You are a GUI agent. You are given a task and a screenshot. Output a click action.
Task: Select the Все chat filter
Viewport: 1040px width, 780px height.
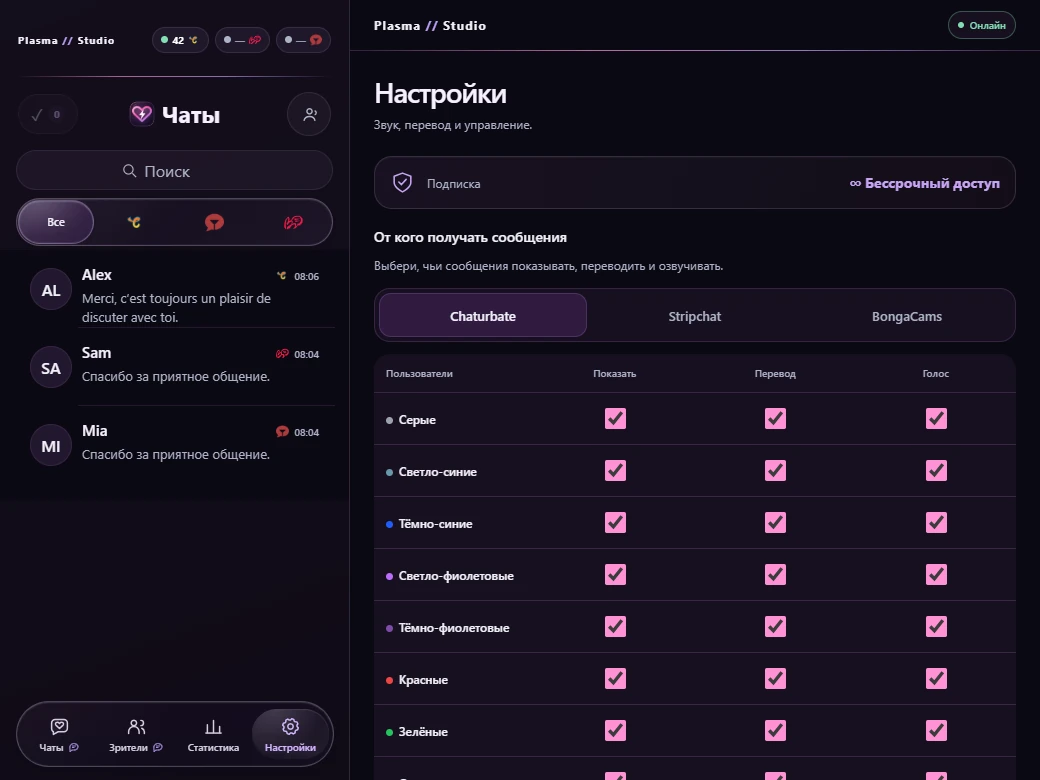(56, 222)
